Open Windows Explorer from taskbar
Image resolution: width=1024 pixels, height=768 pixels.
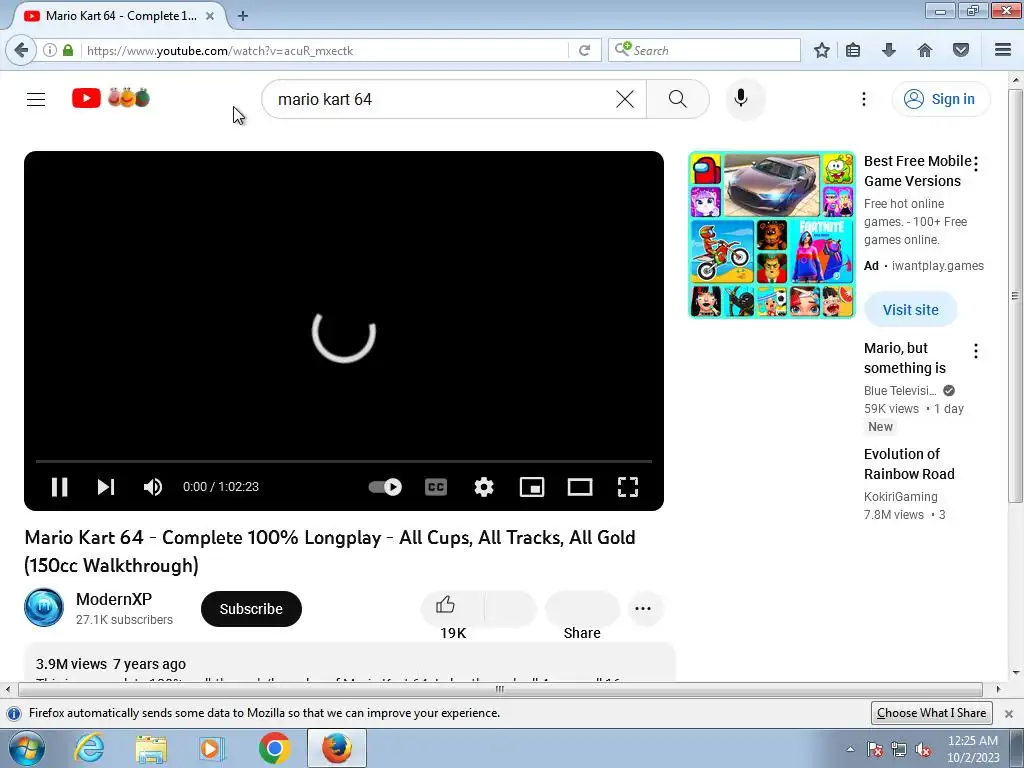(x=151, y=748)
